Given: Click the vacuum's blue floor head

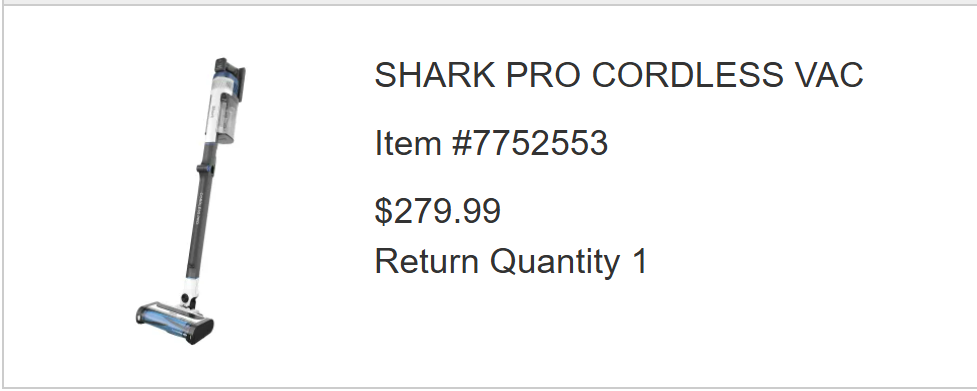Looking at the screenshot, I should pyautogui.click(x=174, y=322).
